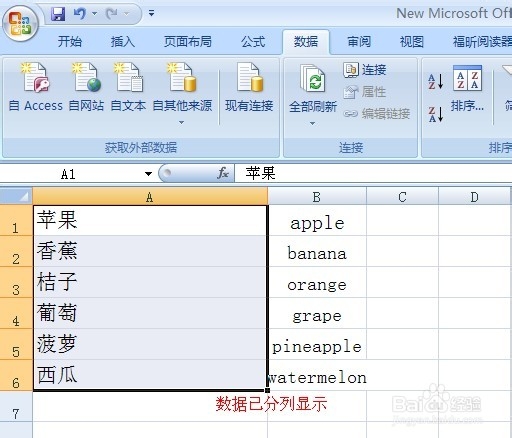This screenshot has width=512, height=438.
Task: Save the workbook via quick access
Action: (x=58, y=14)
